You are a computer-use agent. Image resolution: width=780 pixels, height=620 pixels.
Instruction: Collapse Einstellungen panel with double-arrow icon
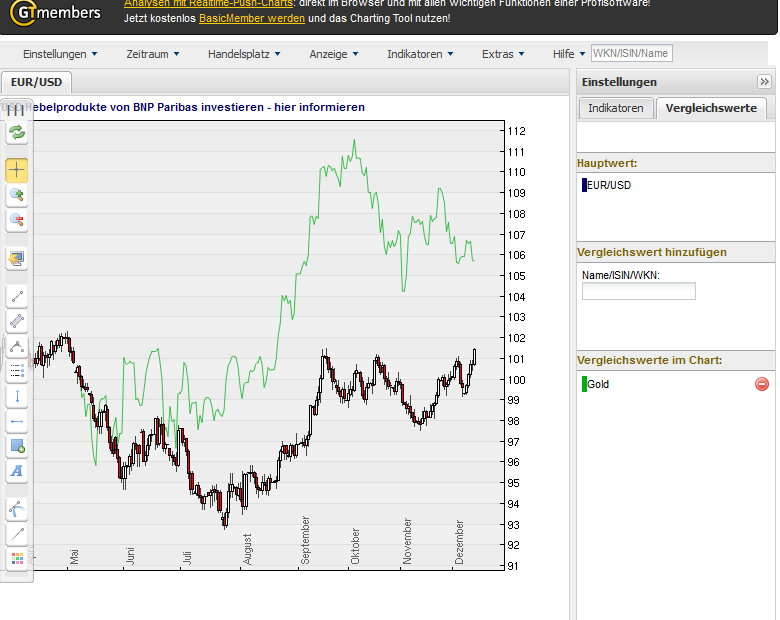pos(764,82)
